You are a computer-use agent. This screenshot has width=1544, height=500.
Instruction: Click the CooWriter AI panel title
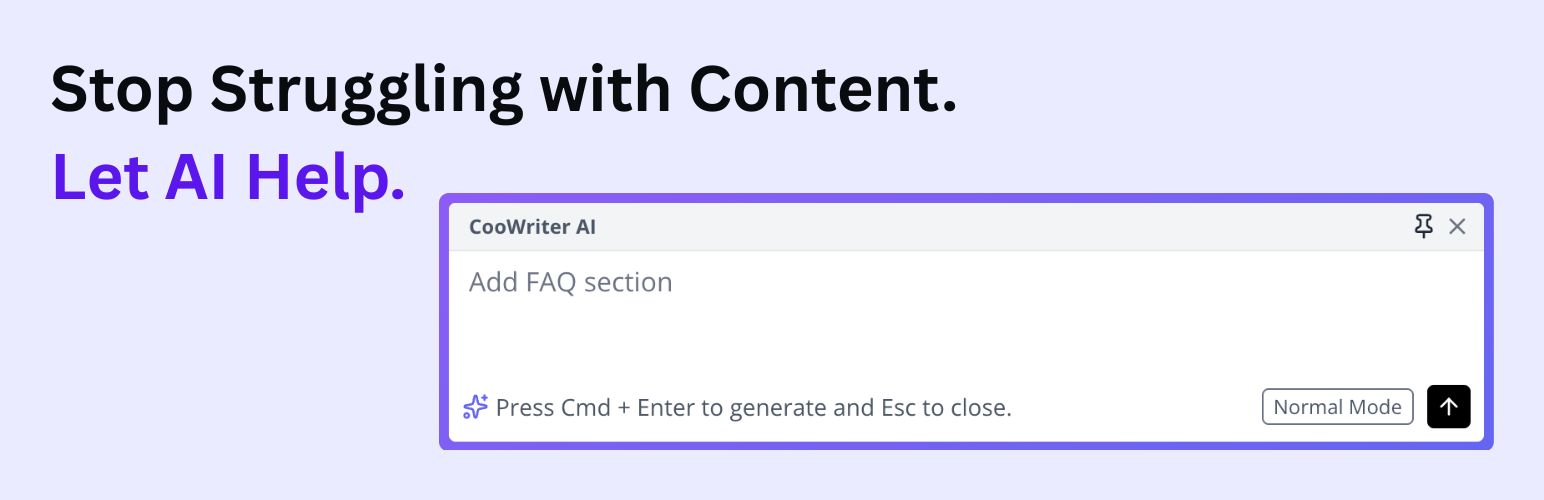532,227
